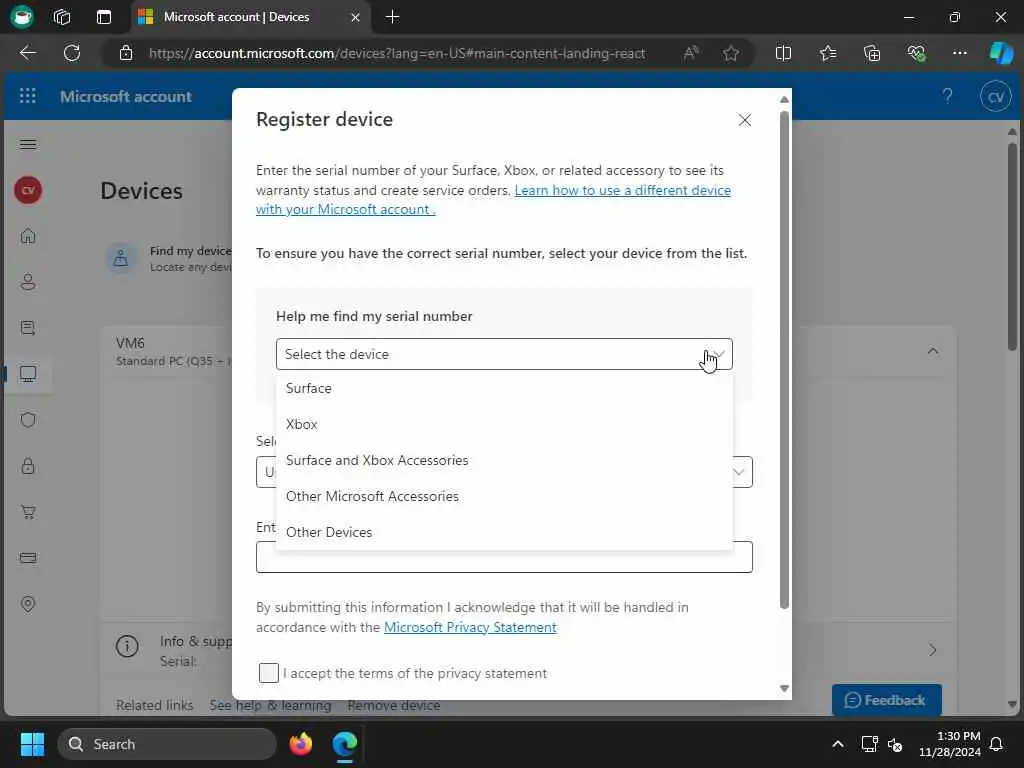Expand the Info & support row arrow
The image size is (1024, 768).
click(933, 650)
